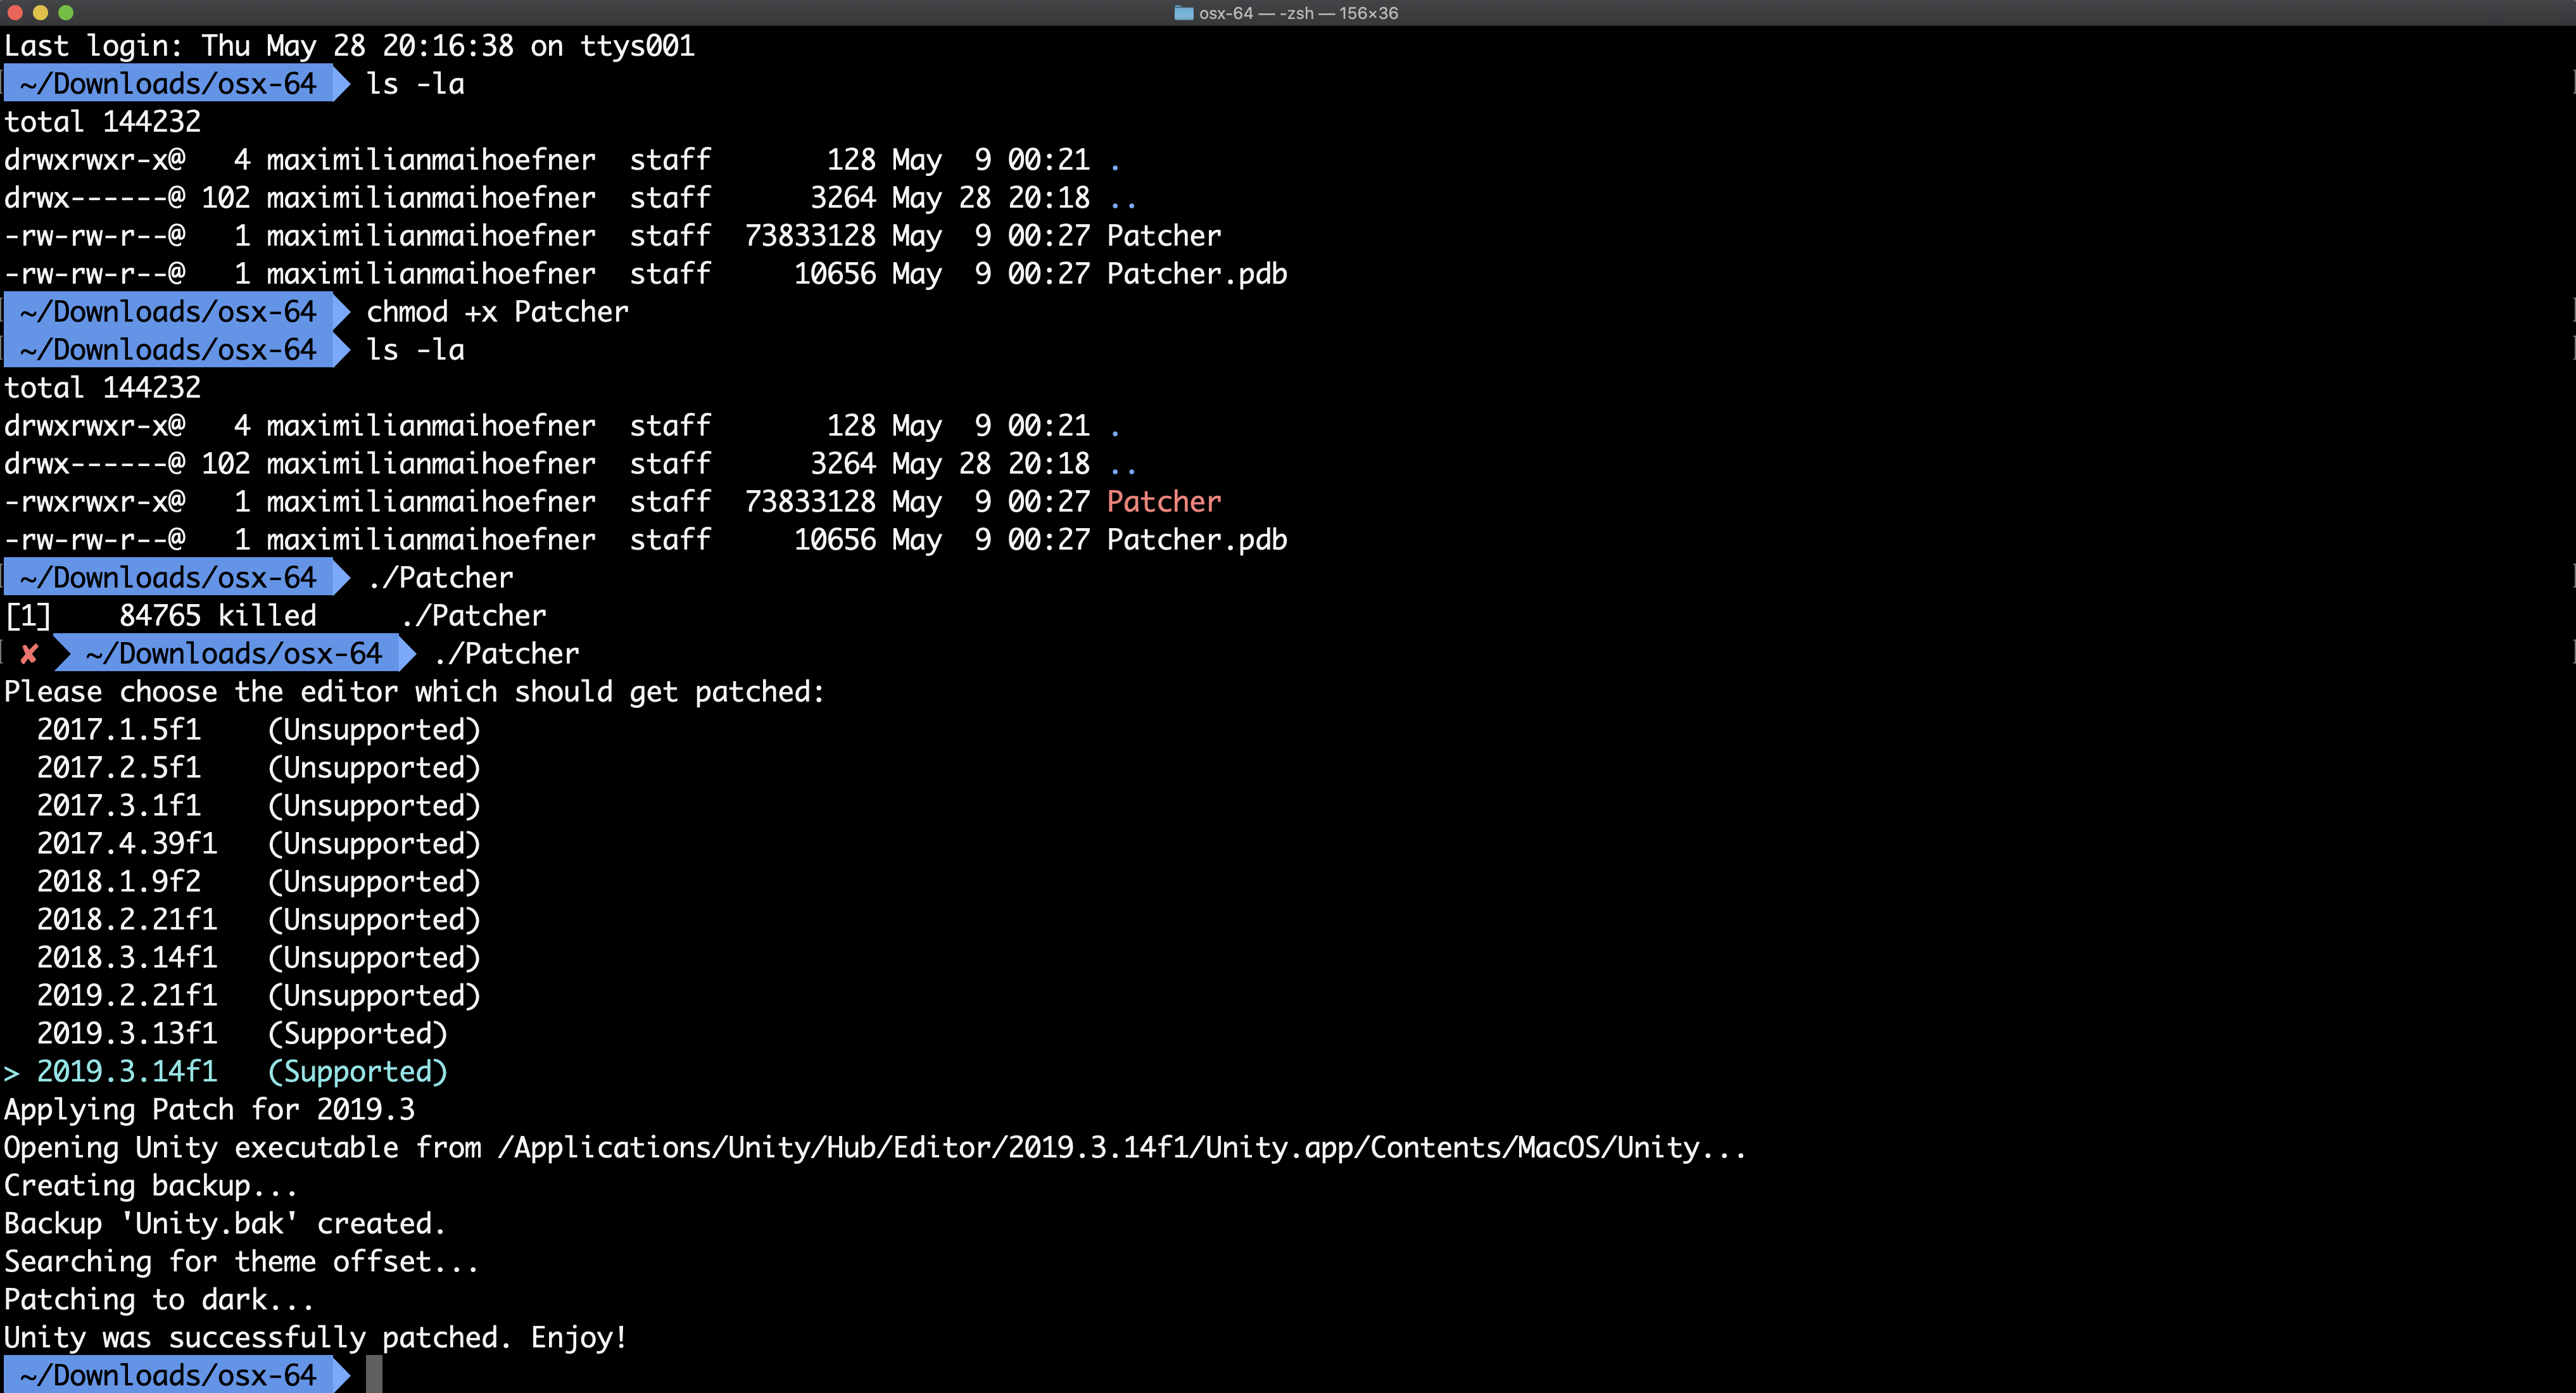This screenshot has height=1393, width=2576.
Task: Click the window title text osx-64 — -zsh
Action: (1298, 13)
